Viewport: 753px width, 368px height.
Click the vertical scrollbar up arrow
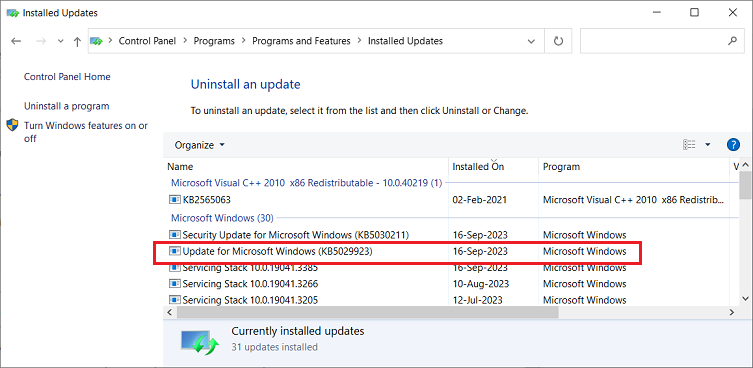click(745, 165)
